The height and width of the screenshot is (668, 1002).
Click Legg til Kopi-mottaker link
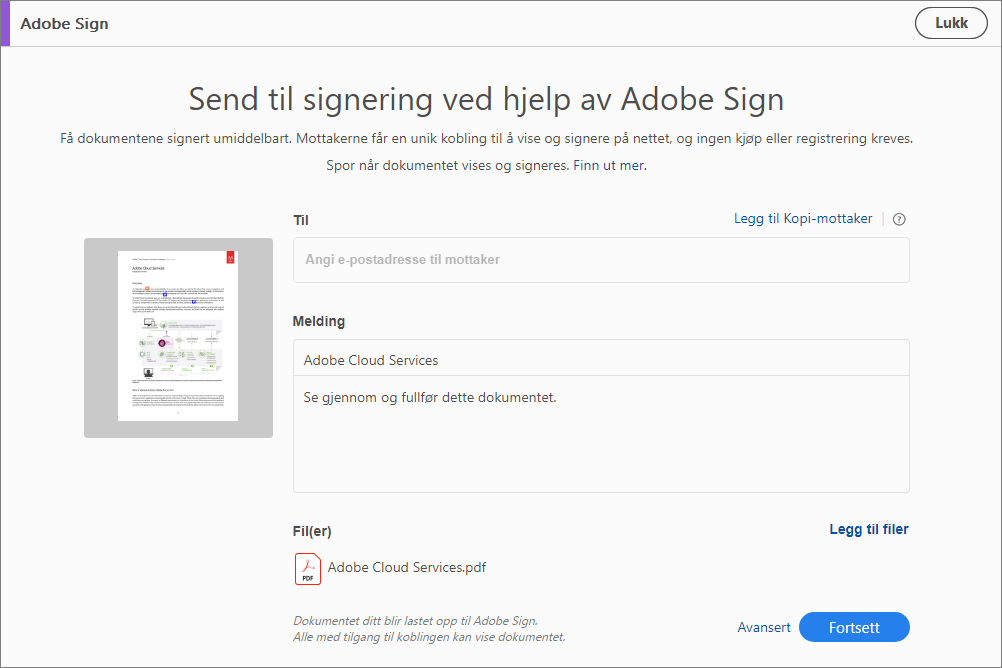[x=803, y=219]
